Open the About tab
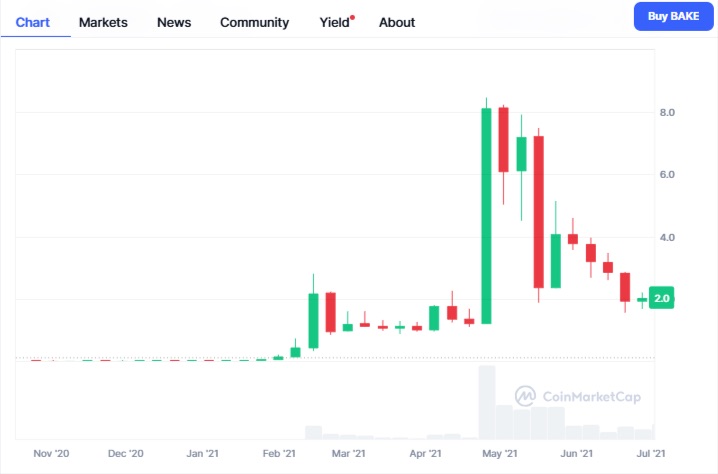This screenshot has height=474, width=718. click(x=397, y=22)
